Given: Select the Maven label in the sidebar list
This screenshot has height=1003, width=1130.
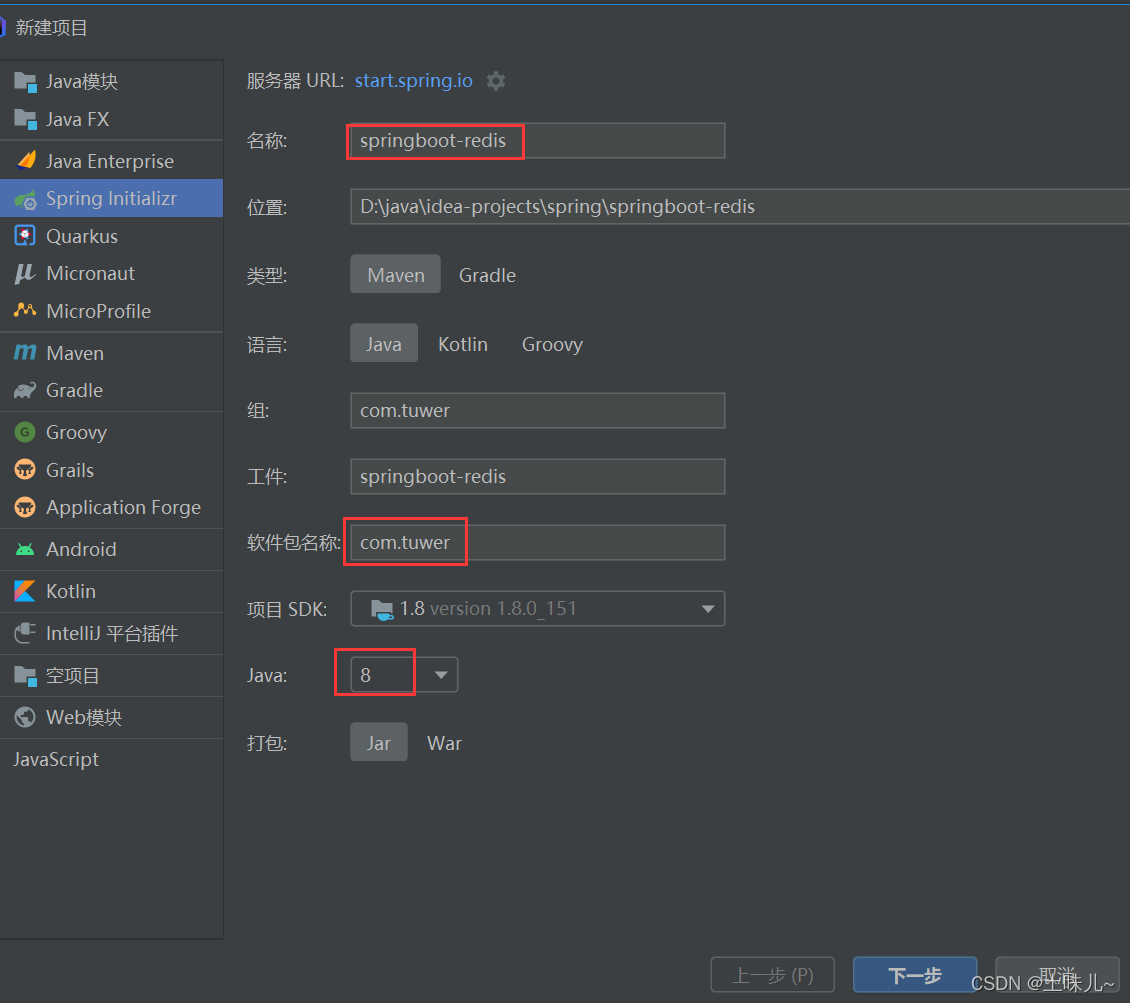Looking at the screenshot, I should tap(74, 353).
